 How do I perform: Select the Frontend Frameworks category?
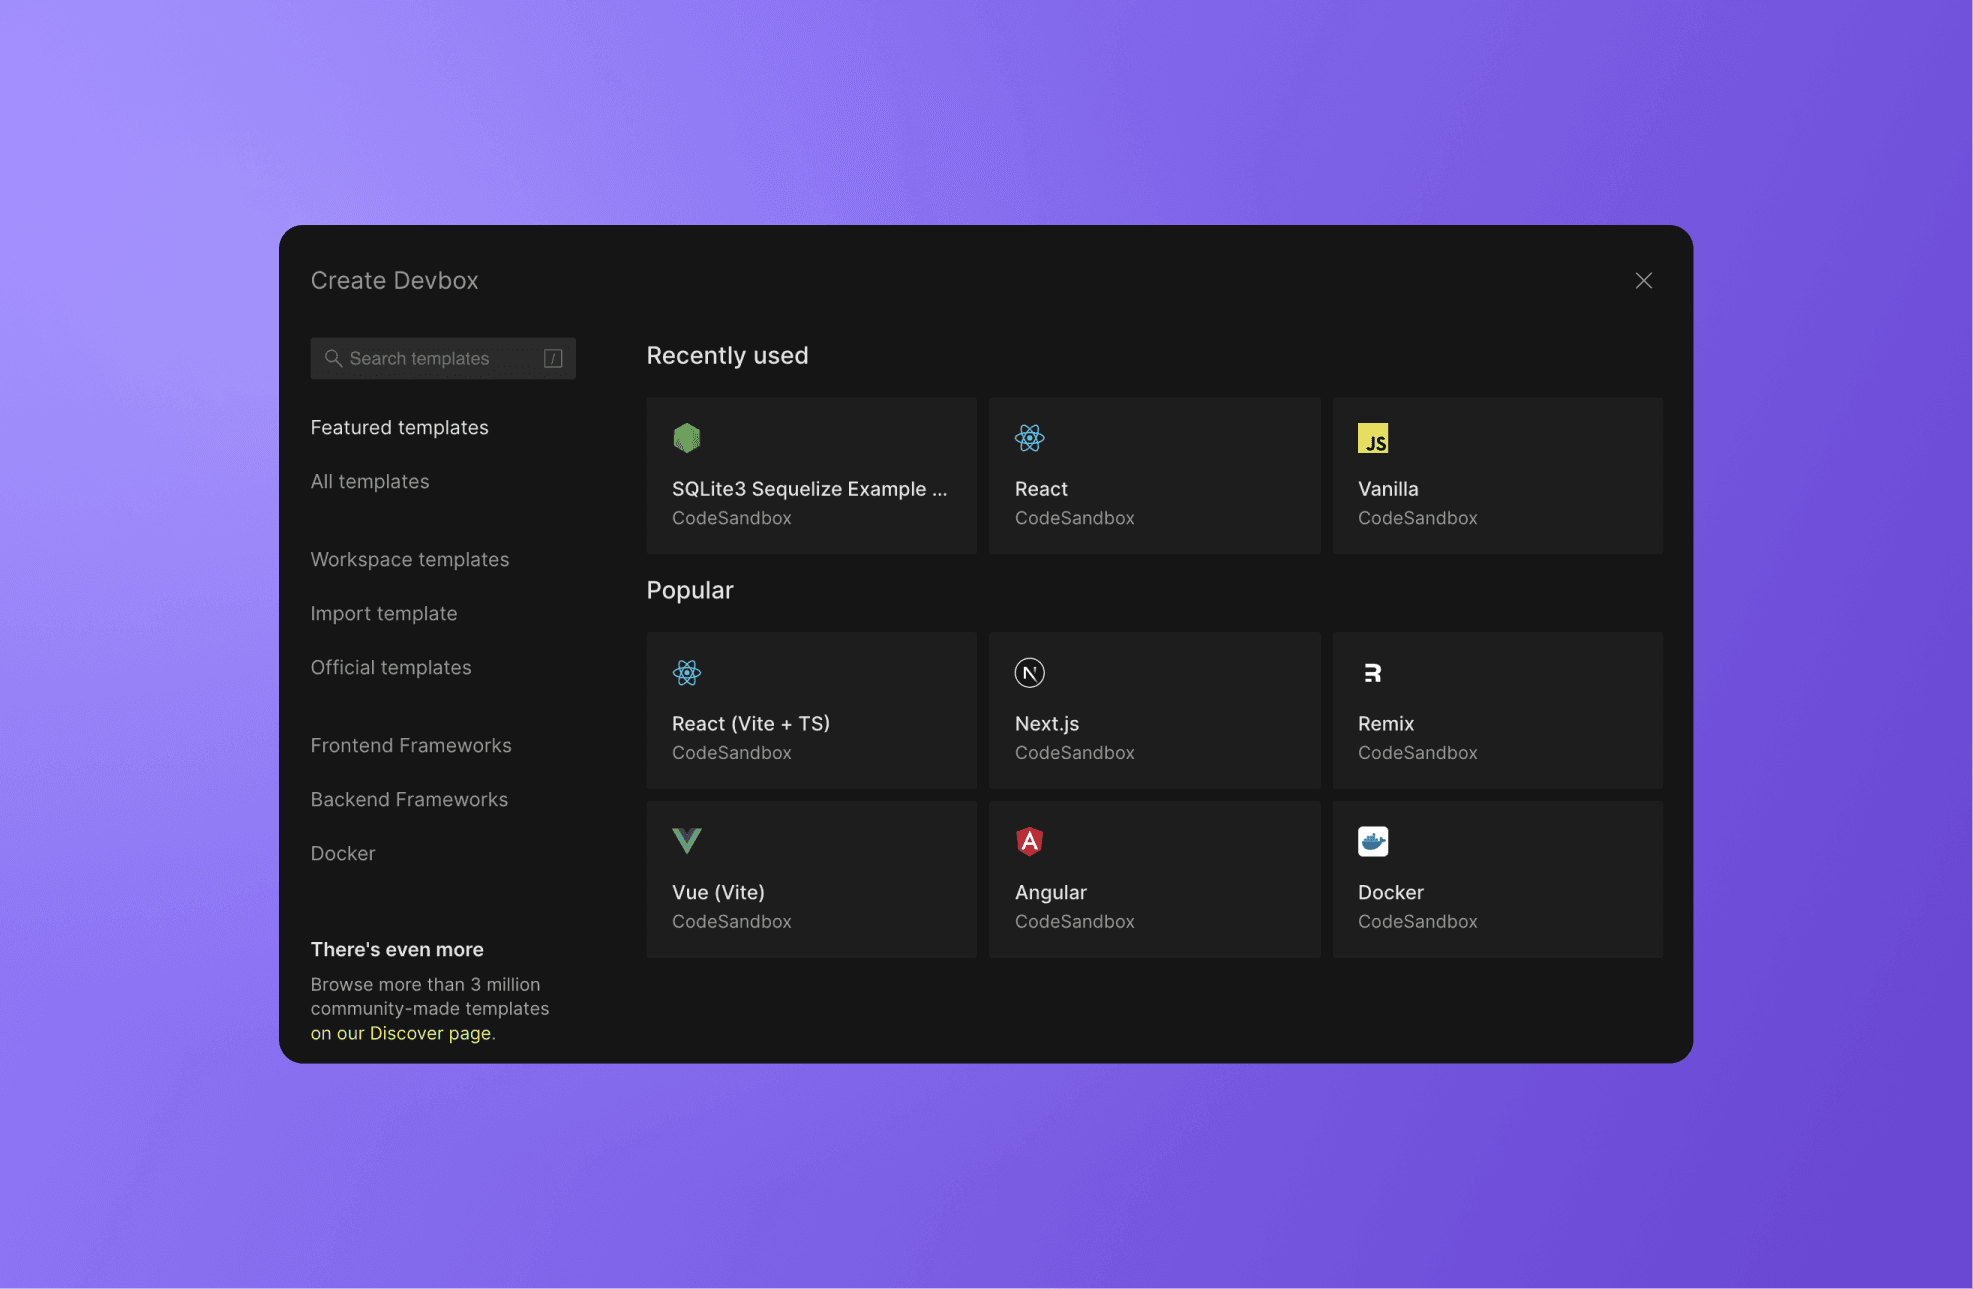(x=411, y=745)
